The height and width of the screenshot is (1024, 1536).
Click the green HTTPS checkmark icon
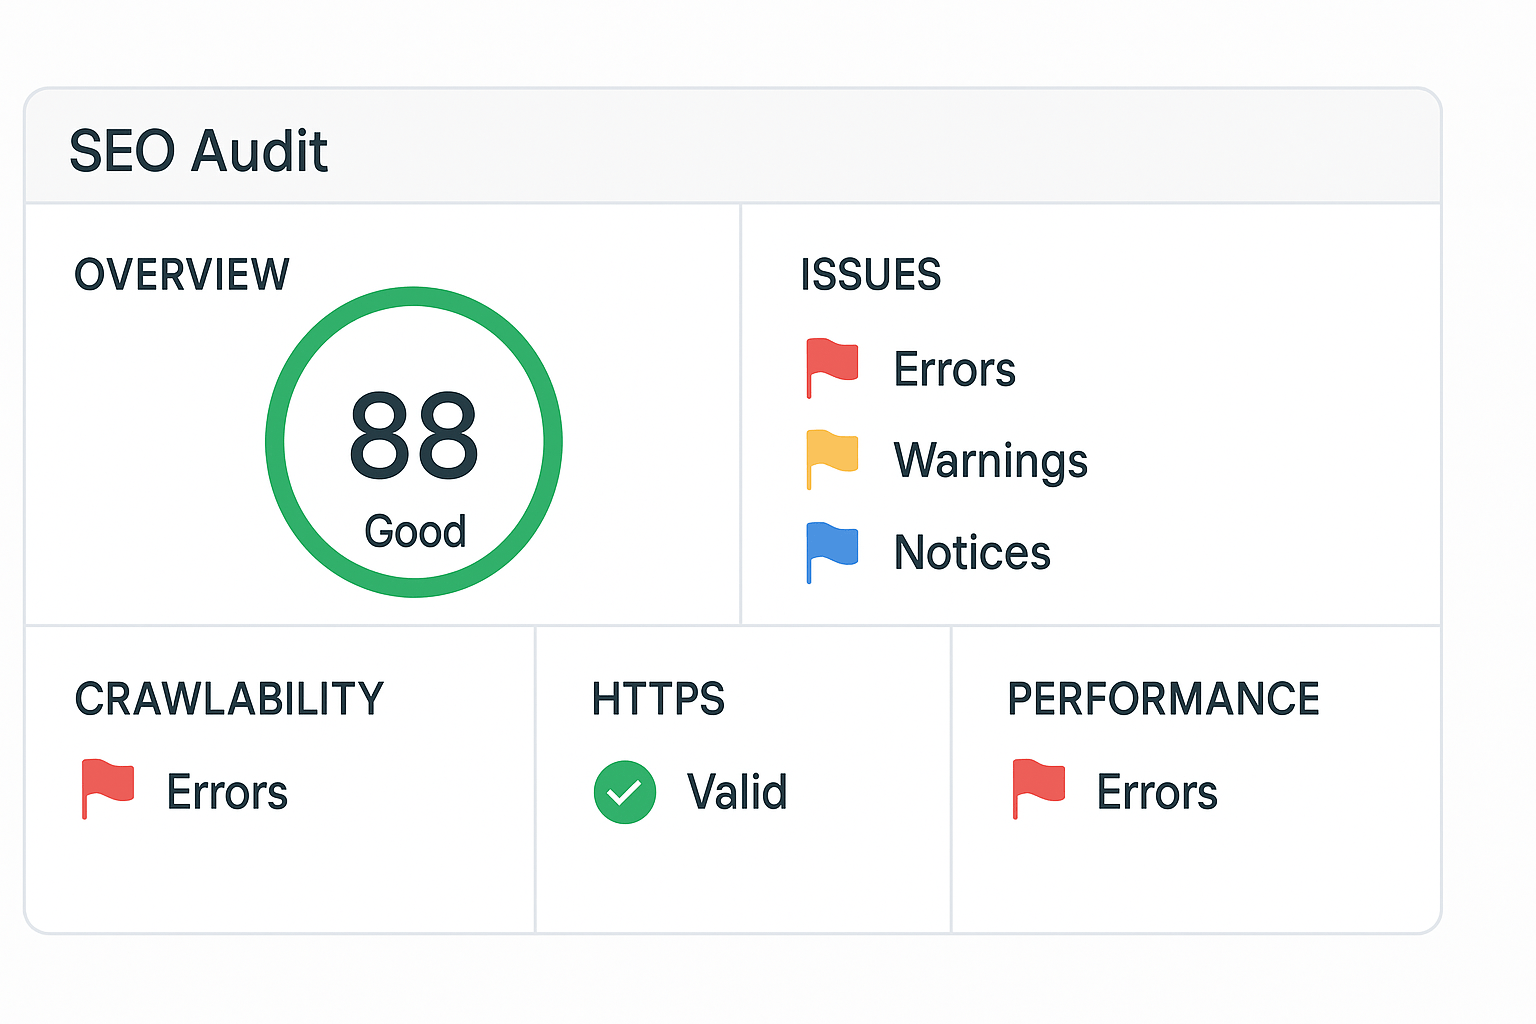[x=625, y=792]
